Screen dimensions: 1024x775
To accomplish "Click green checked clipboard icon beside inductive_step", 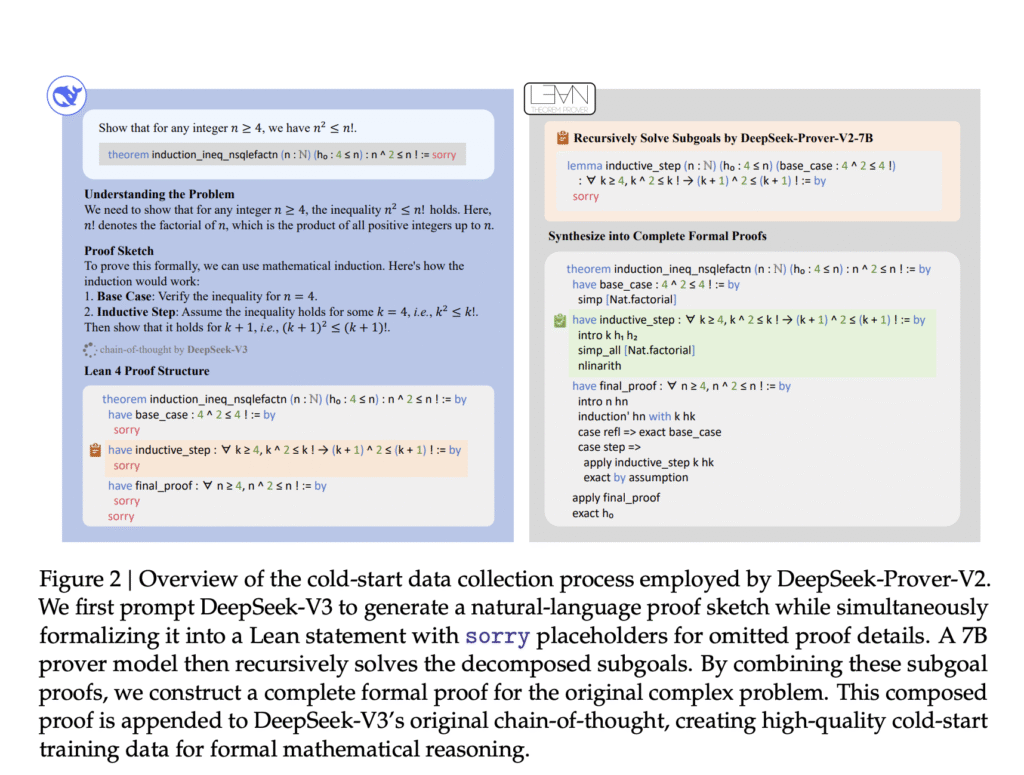I will [560, 320].
